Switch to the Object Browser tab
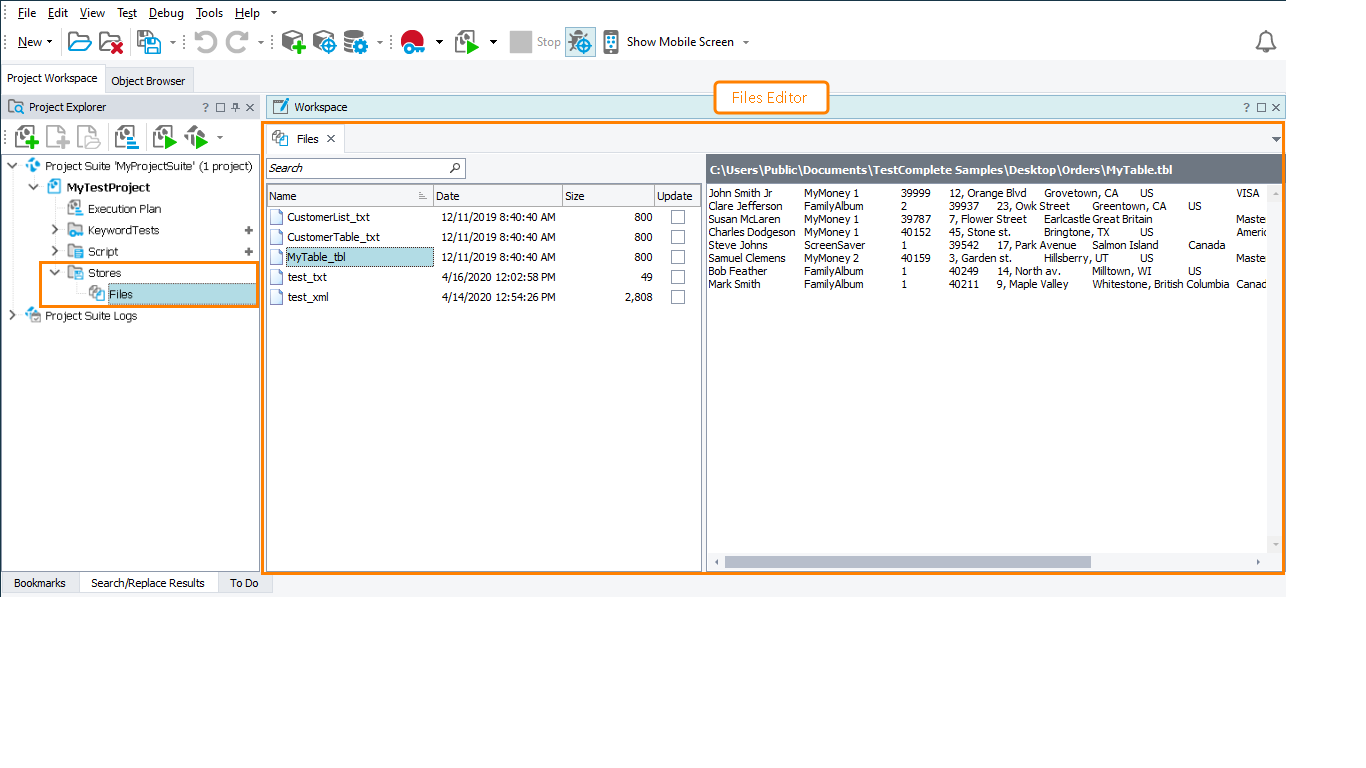The image size is (1366, 768). click(148, 79)
